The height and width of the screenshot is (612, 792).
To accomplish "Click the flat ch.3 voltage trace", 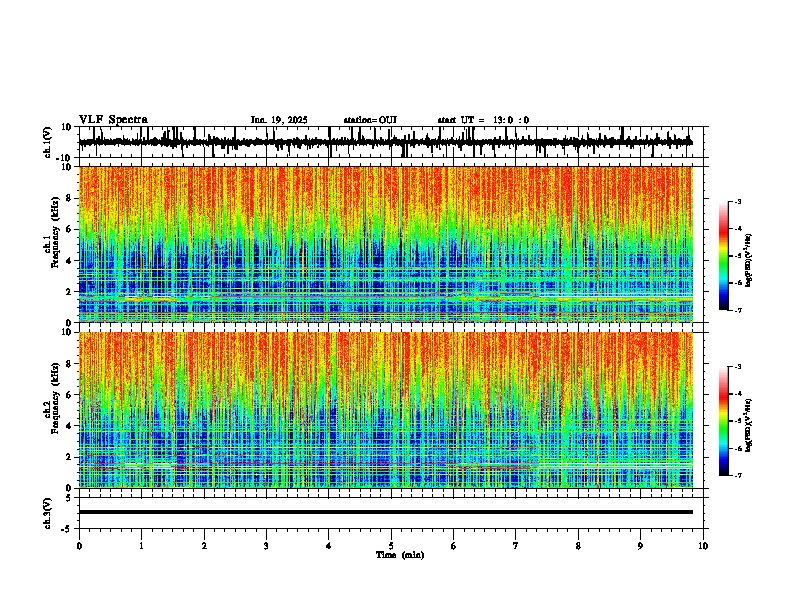I will [385, 512].
